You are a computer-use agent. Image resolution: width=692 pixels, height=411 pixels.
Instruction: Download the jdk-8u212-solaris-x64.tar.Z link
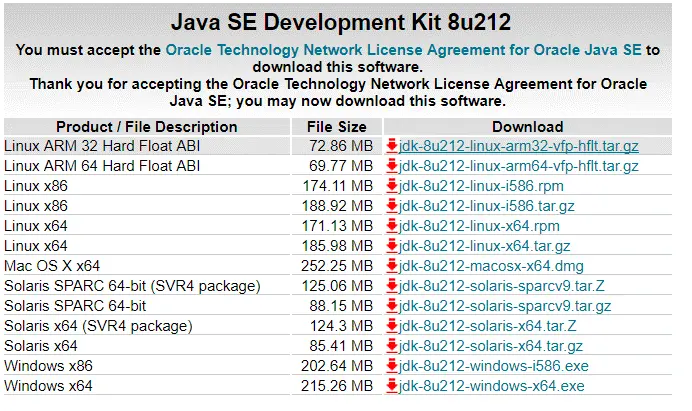point(488,326)
